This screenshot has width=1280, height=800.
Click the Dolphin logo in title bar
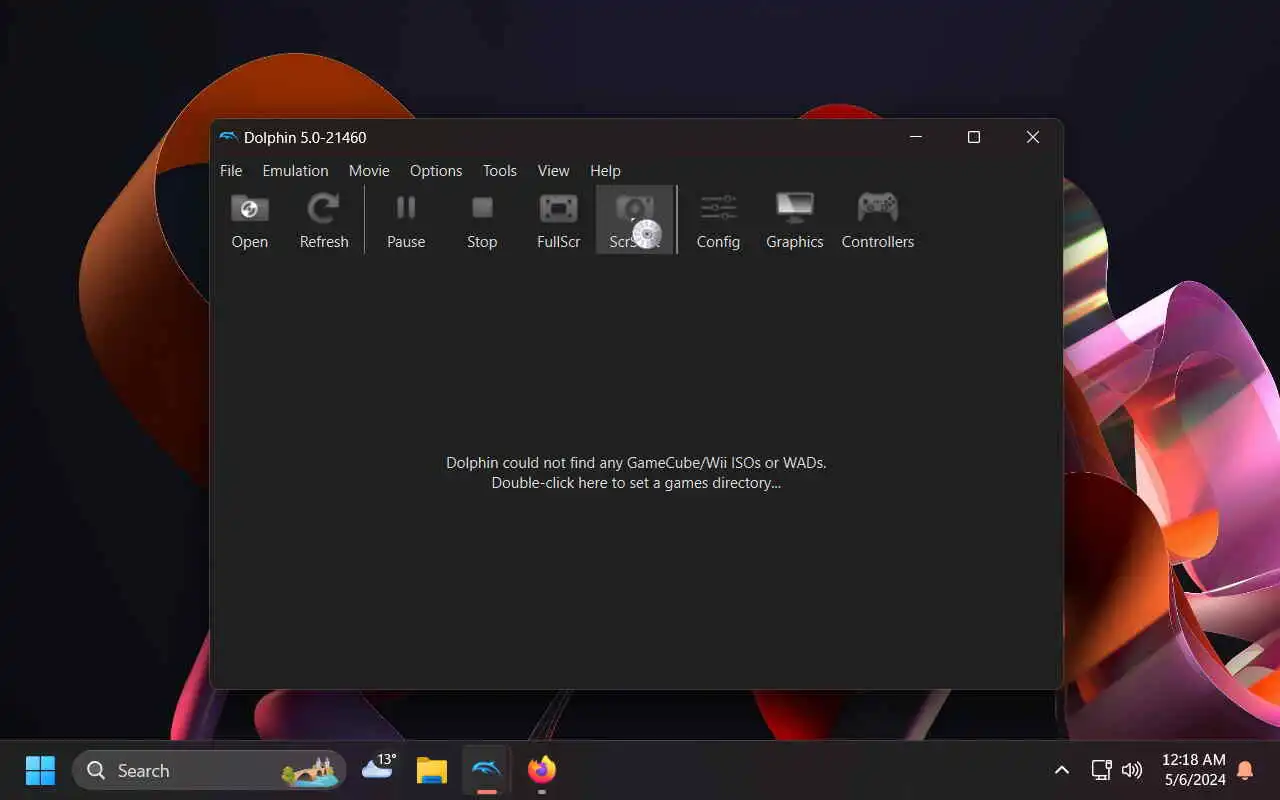click(x=228, y=138)
